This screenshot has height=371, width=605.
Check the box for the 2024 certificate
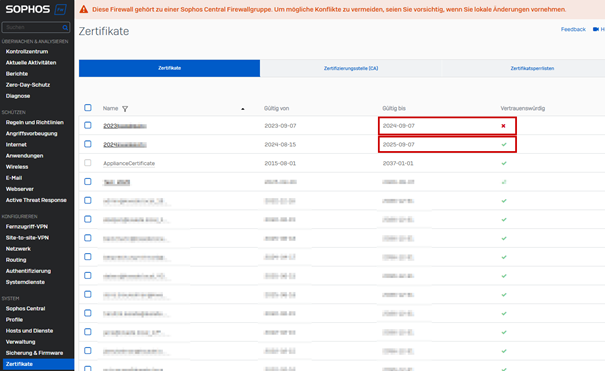[x=88, y=144]
